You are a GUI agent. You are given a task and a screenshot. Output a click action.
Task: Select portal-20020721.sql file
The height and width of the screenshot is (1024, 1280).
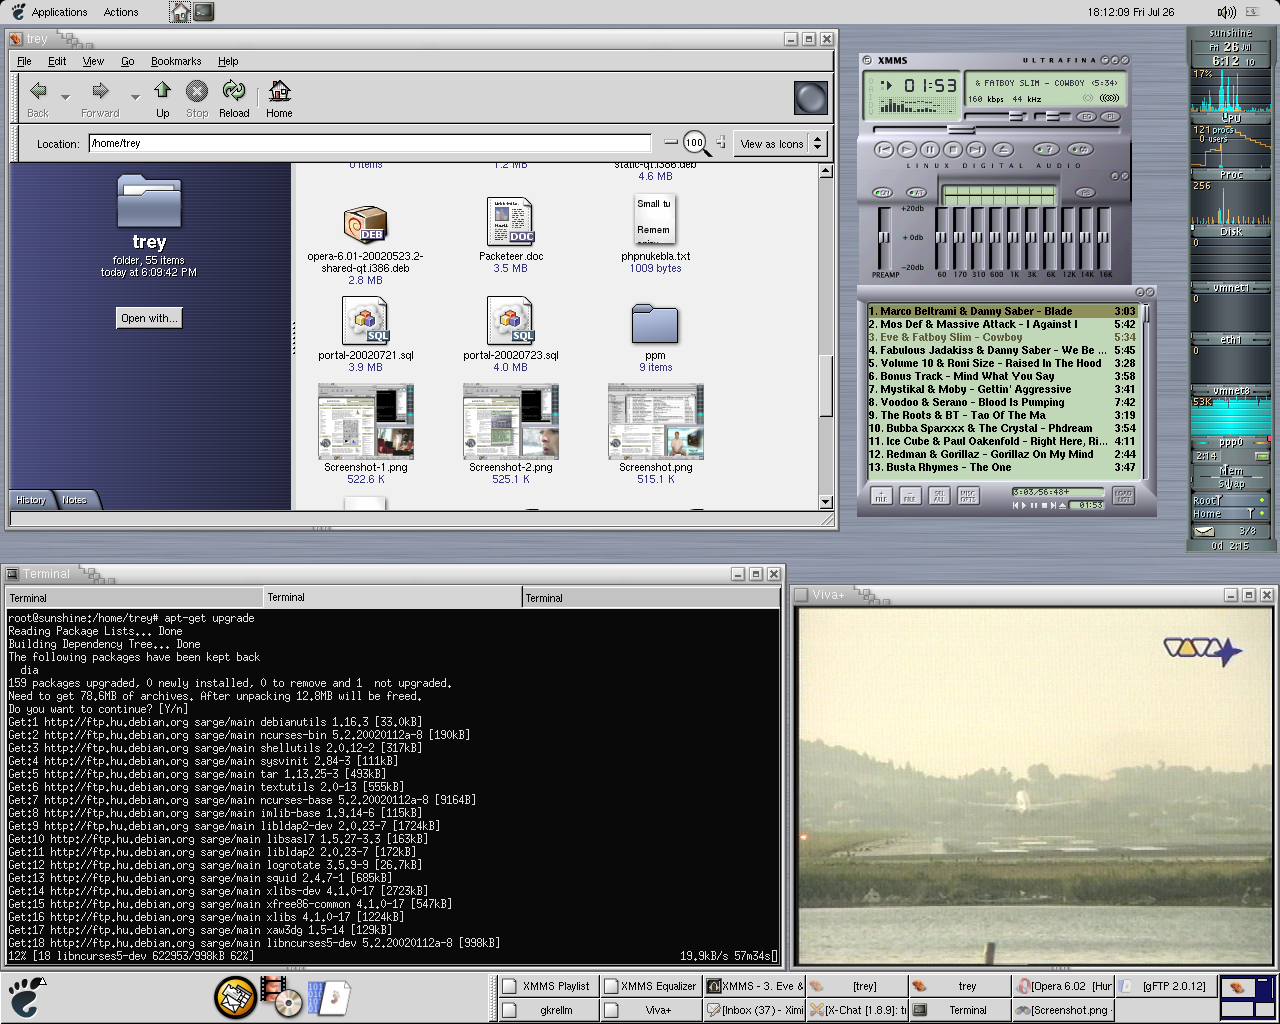365,321
